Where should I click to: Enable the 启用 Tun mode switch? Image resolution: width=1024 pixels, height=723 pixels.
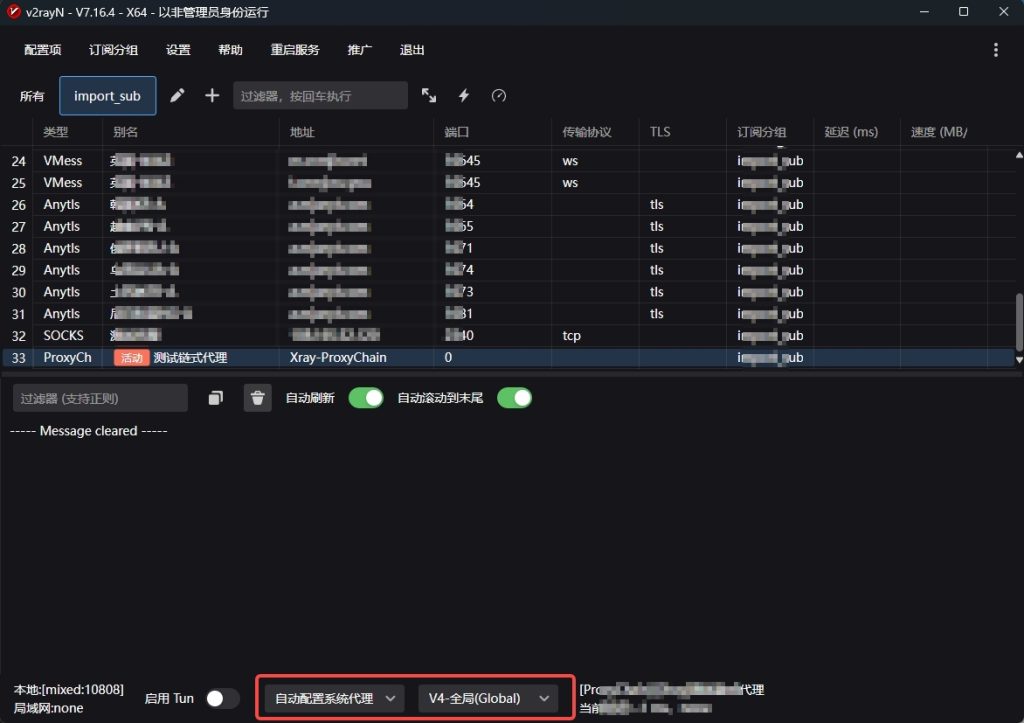[x=222, y=699]
